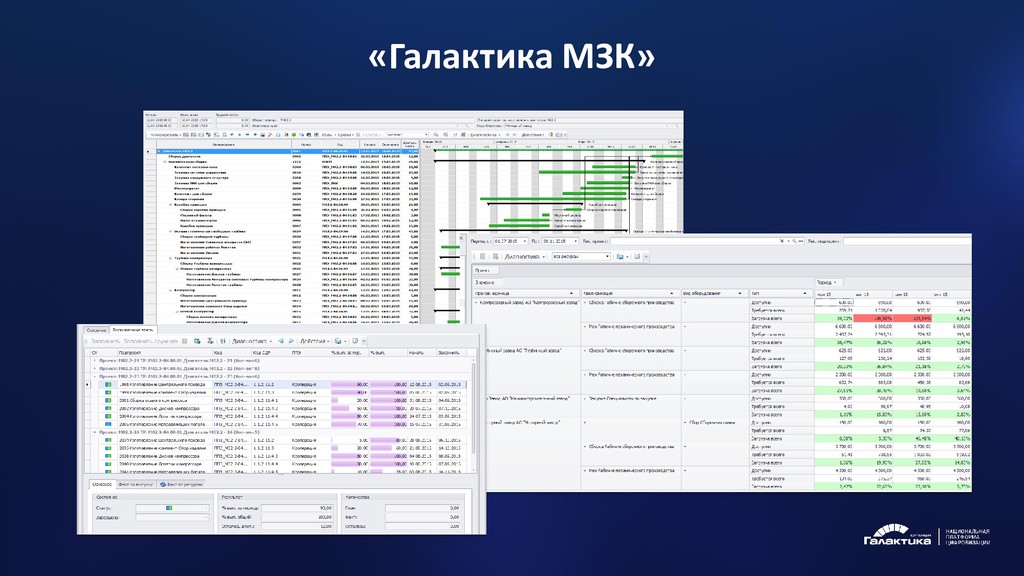Screen dimensions: 1024x576
Task: Click the blue forward arrow icon in the bottom-left toolbar
Action: pyautogui.click(x=291, y=341)
